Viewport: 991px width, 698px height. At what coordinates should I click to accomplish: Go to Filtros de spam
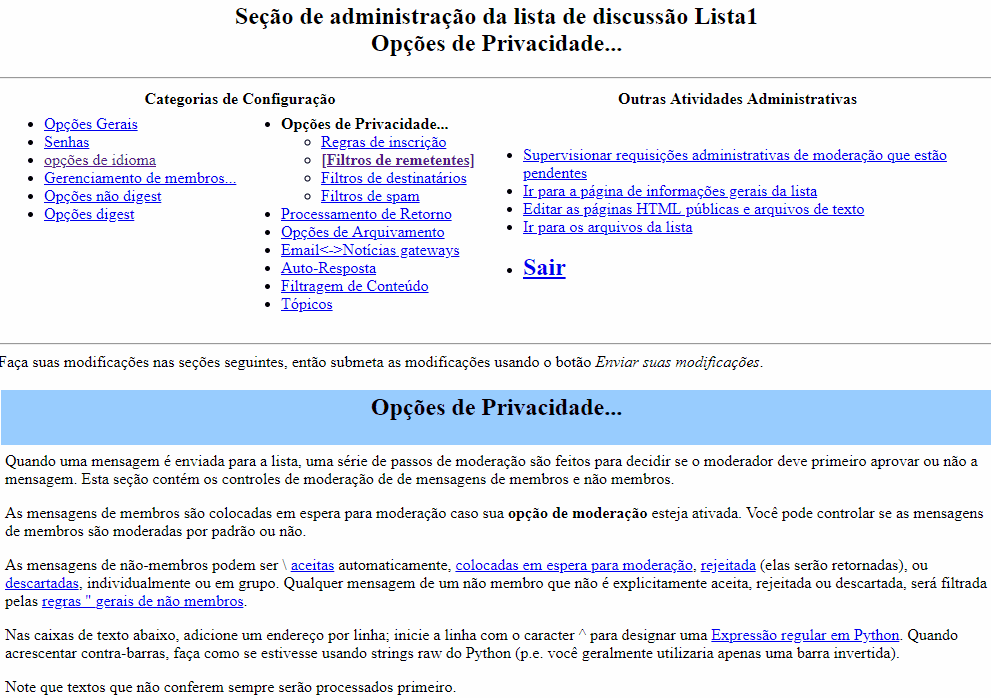tap(370, 196)
